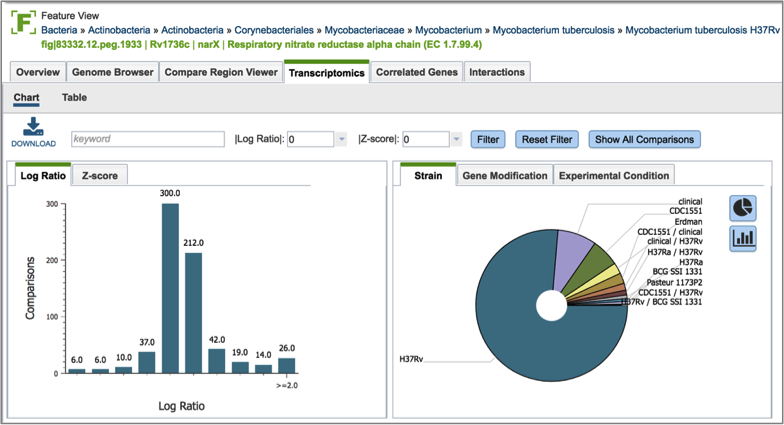The width and height of the screenshot is (784, 425).
Task: Click the H37Rv pie label
Action: [x=411, y=359]
